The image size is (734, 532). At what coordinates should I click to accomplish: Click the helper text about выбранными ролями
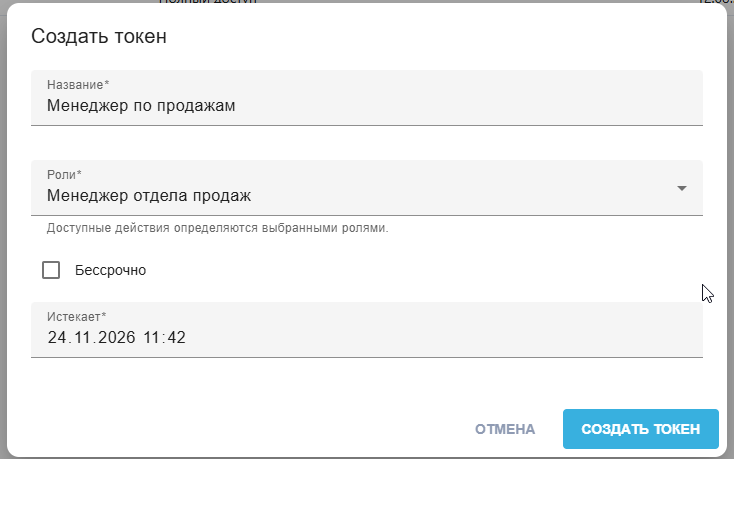pos(218,228)
